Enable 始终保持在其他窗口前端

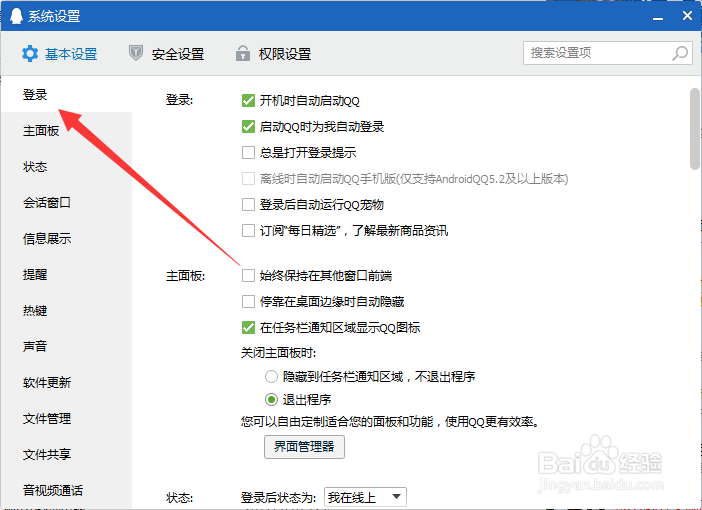point(248,275)
